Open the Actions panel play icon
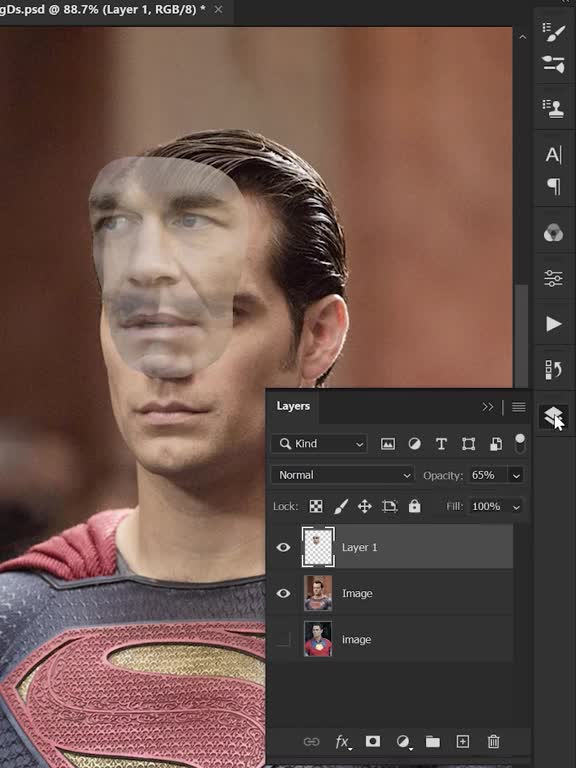The width and height of the screenshot is (576, 768). [554, 323]
